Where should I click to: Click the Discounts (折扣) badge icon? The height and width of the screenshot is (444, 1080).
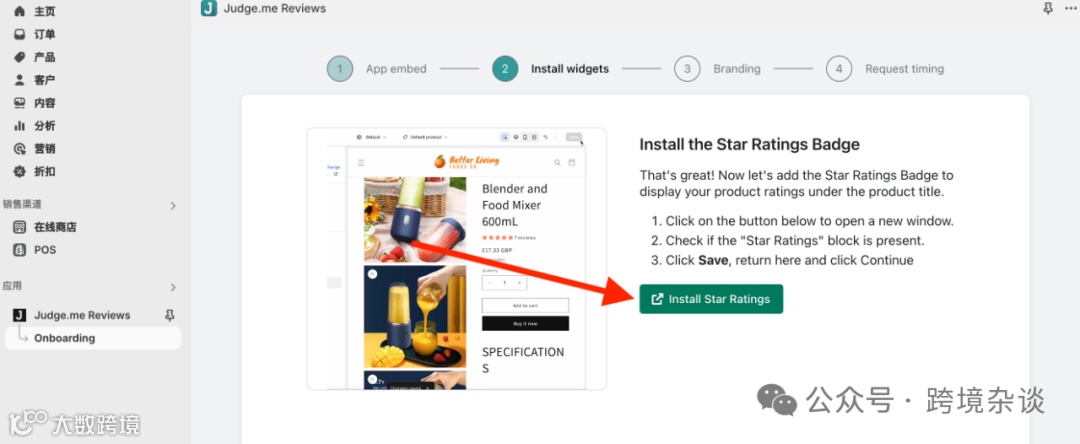pyautogui.click(x=20, y=171)
